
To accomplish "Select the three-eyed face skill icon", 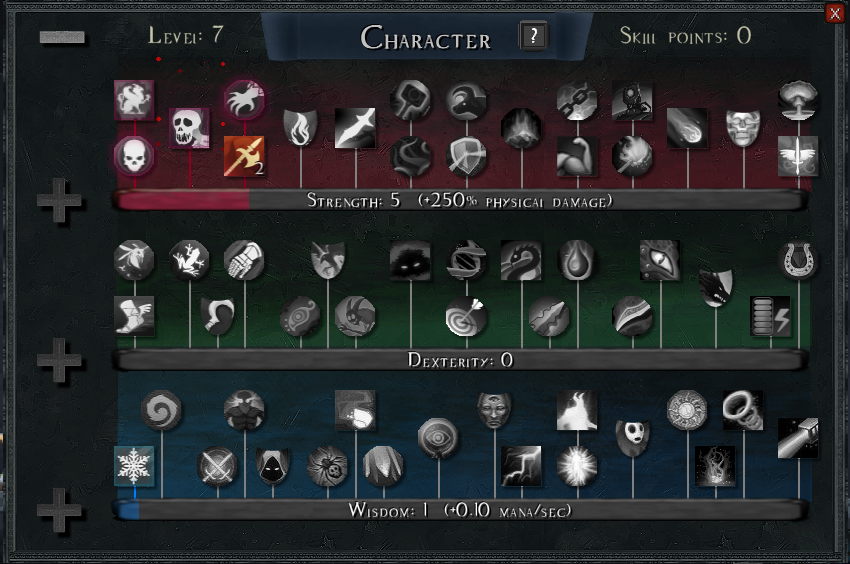I will point(494,410).
